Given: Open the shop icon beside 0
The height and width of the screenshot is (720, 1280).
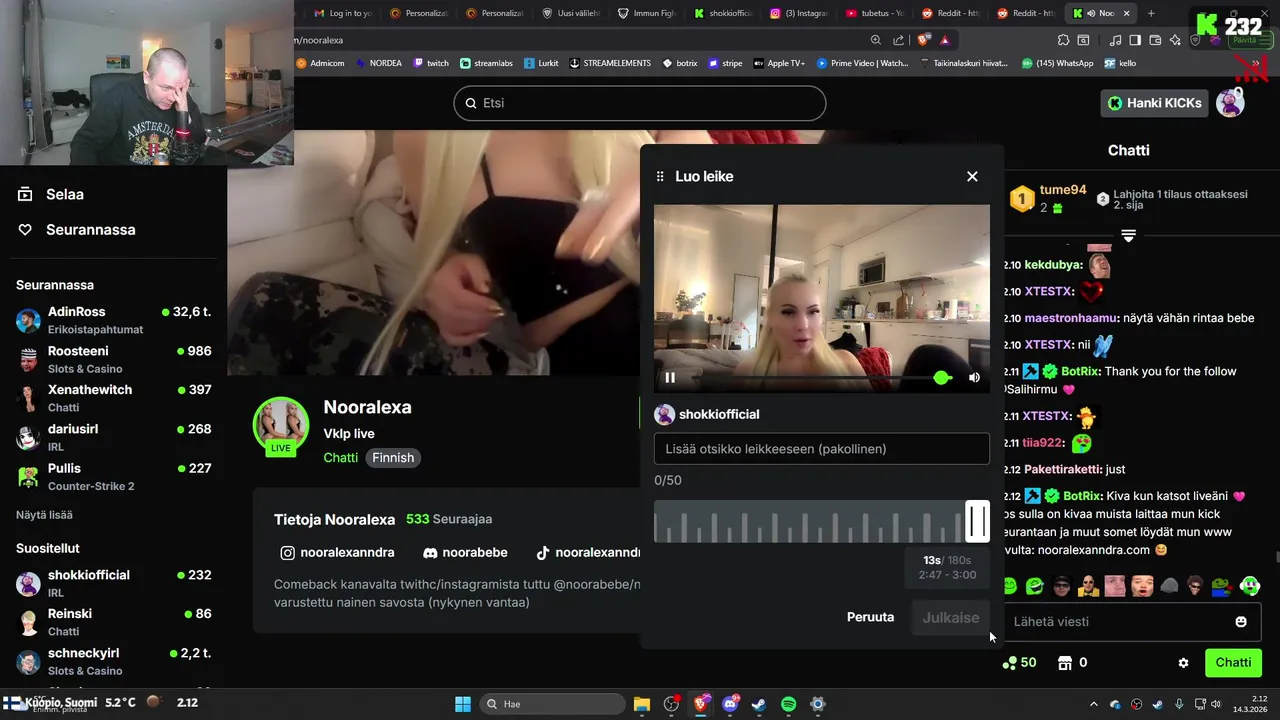Looking at the screenshot, I should coord(1065,662).
